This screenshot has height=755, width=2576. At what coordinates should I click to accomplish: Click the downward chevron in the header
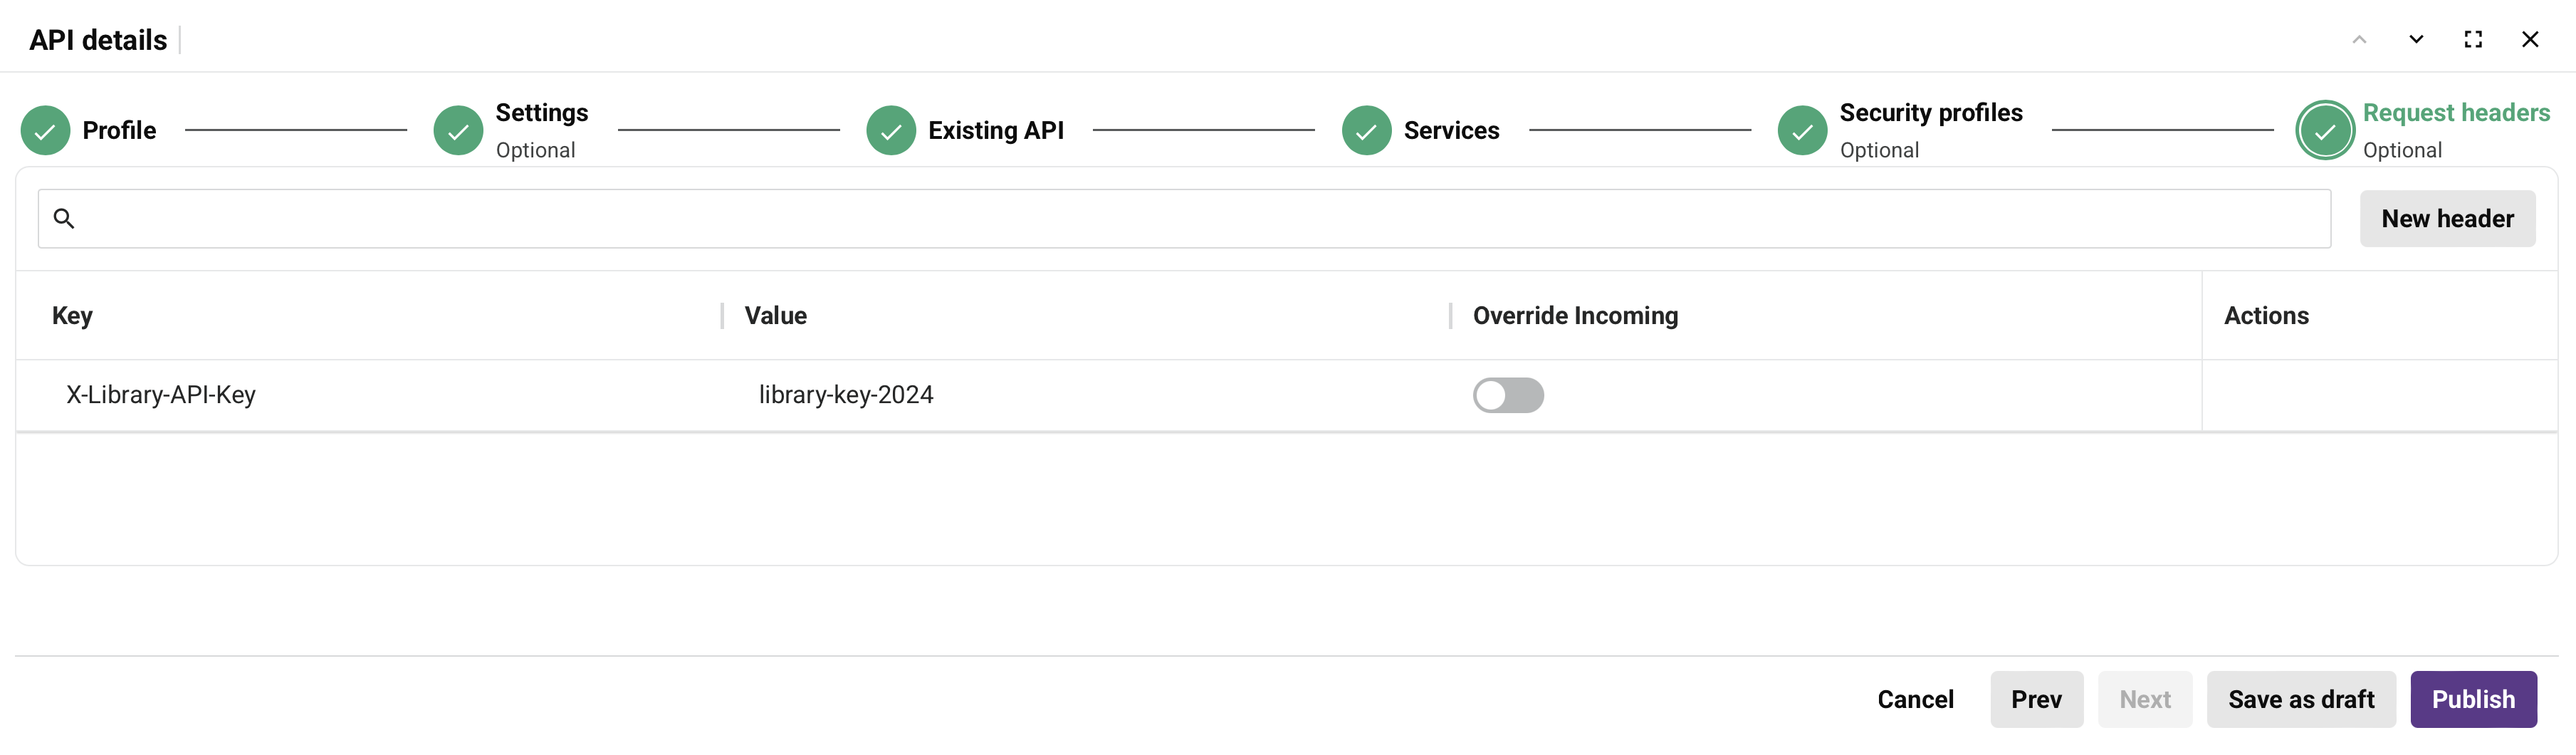[x=2416, y=40]
